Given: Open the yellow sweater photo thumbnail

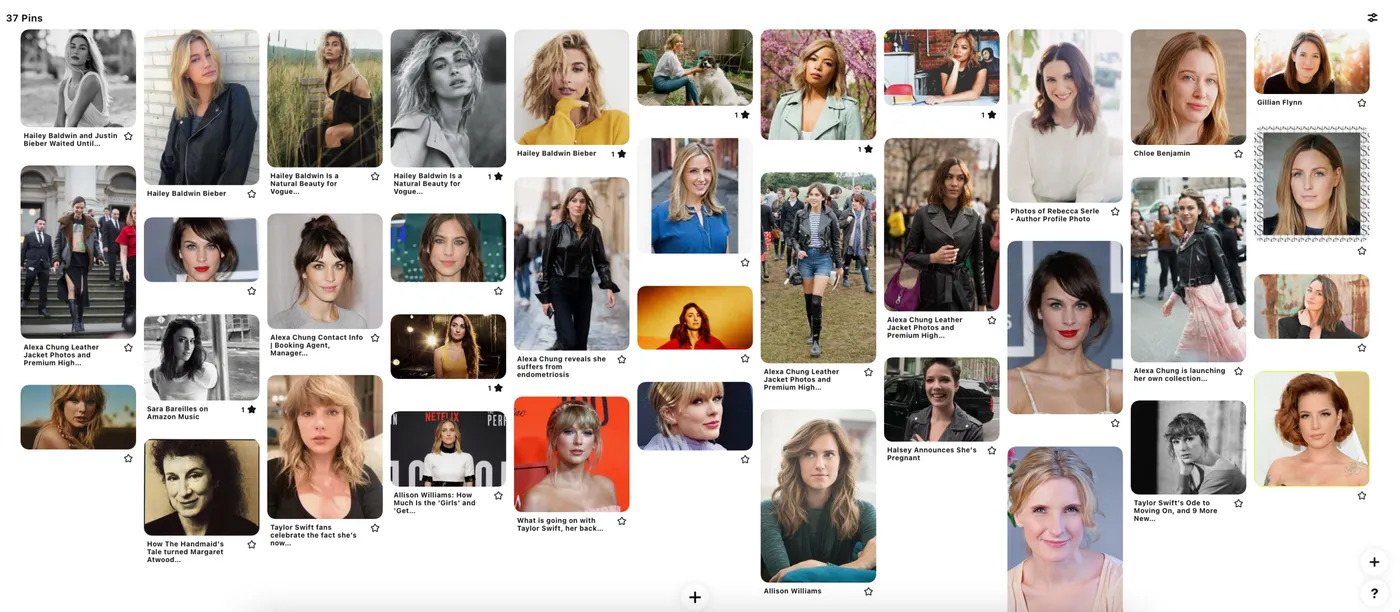Looking at the screenshot, I should point(572,87).
